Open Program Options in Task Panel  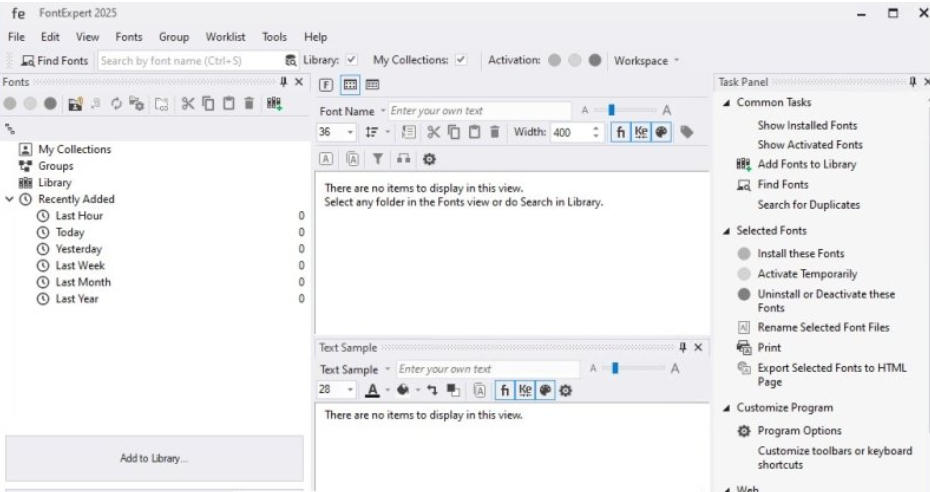click(x=800, y=431)
